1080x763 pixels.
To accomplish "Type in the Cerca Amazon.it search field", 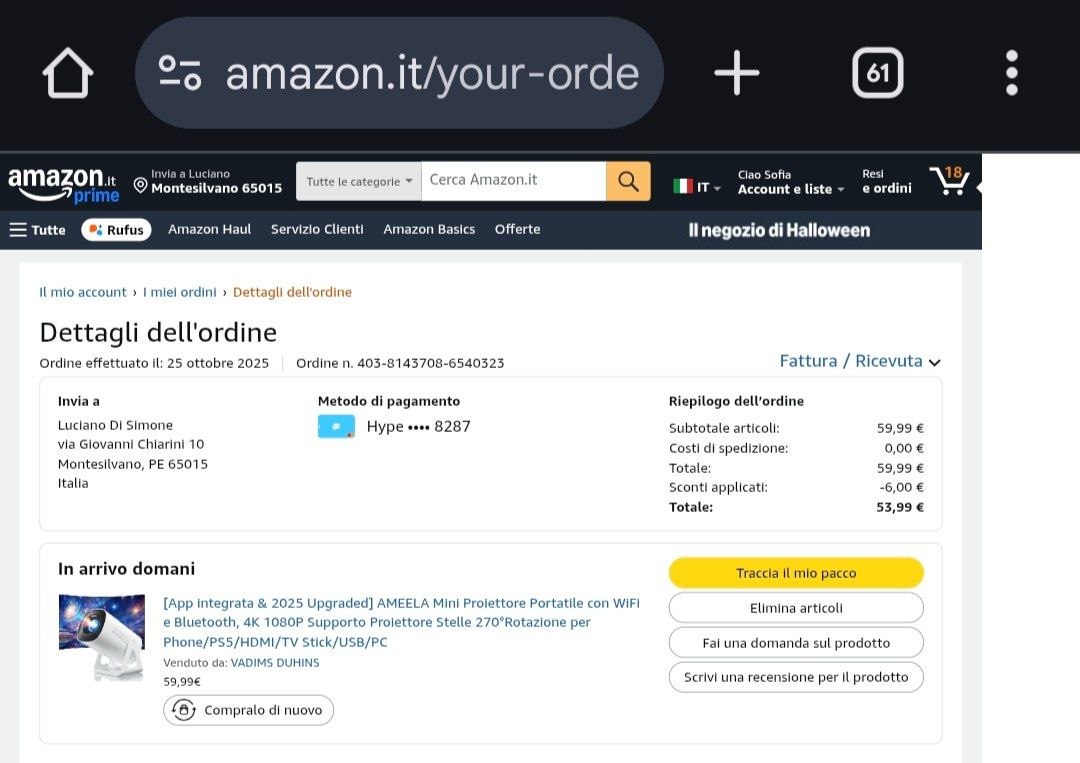I will 513,181.
